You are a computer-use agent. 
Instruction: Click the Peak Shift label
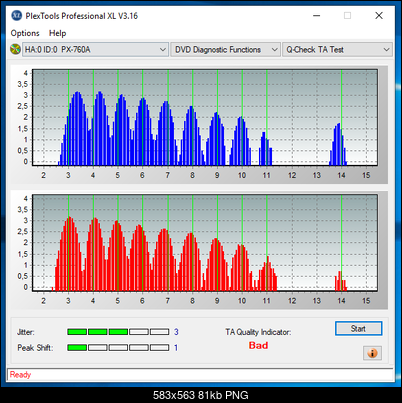pyautogui.click(x=35, y=348)
